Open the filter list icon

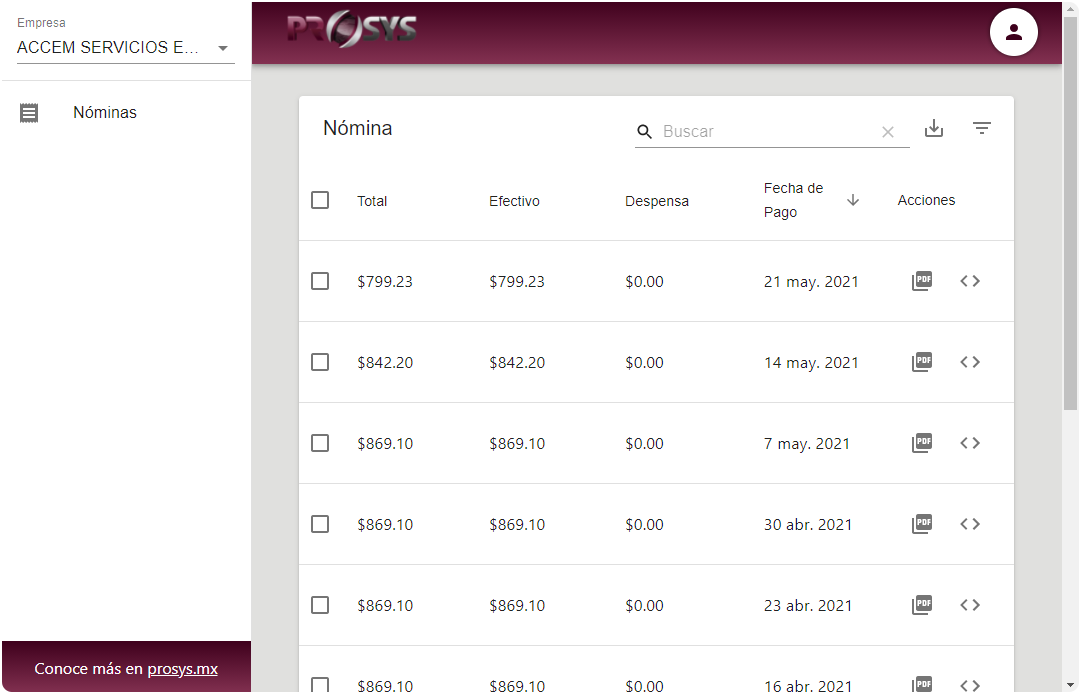[x=982, y=129]
